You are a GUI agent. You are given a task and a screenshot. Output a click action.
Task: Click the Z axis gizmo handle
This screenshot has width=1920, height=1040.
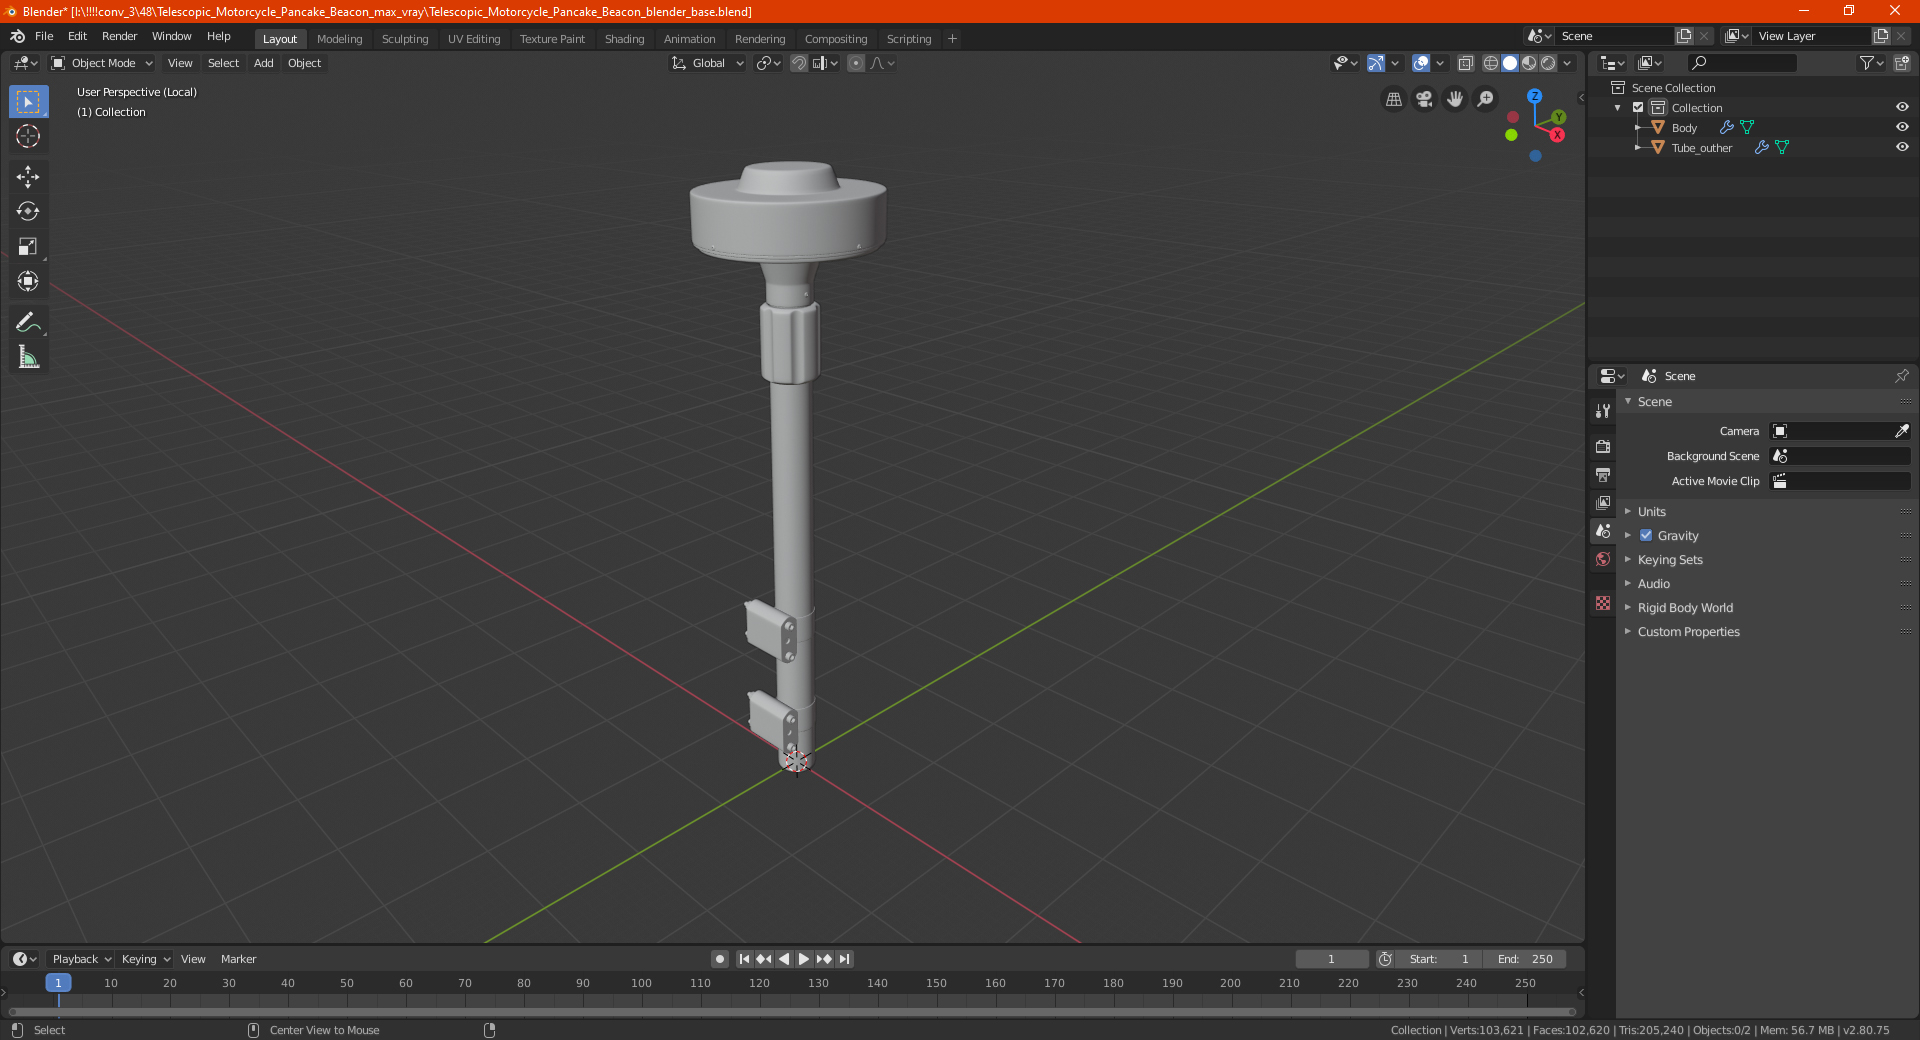pos(1534,96)
